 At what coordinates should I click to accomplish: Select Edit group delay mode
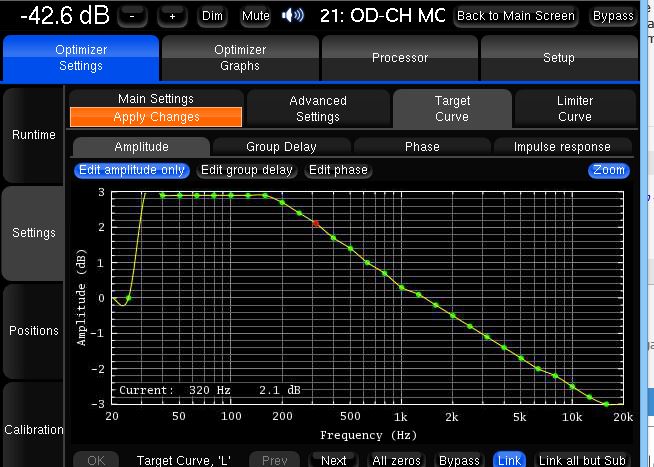pos(247,170)
